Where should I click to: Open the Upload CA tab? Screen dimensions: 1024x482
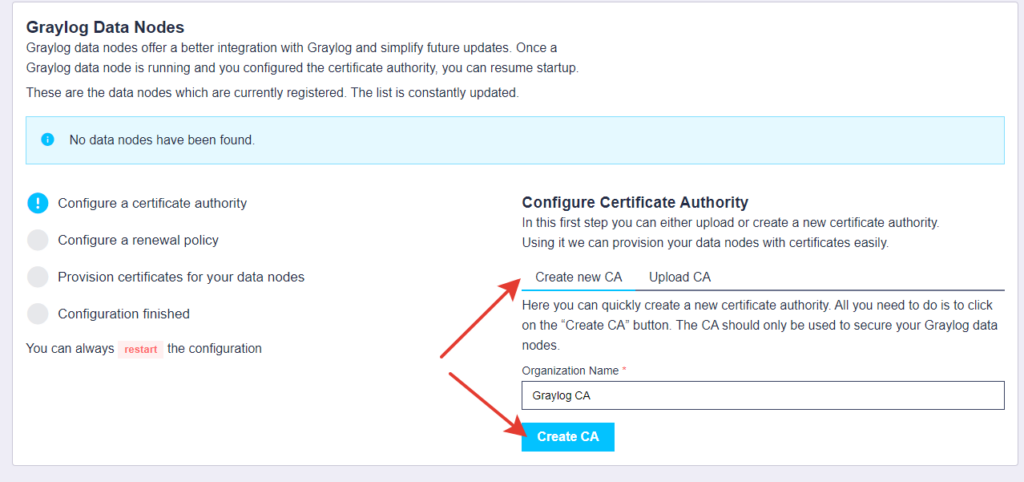(680, 277)
